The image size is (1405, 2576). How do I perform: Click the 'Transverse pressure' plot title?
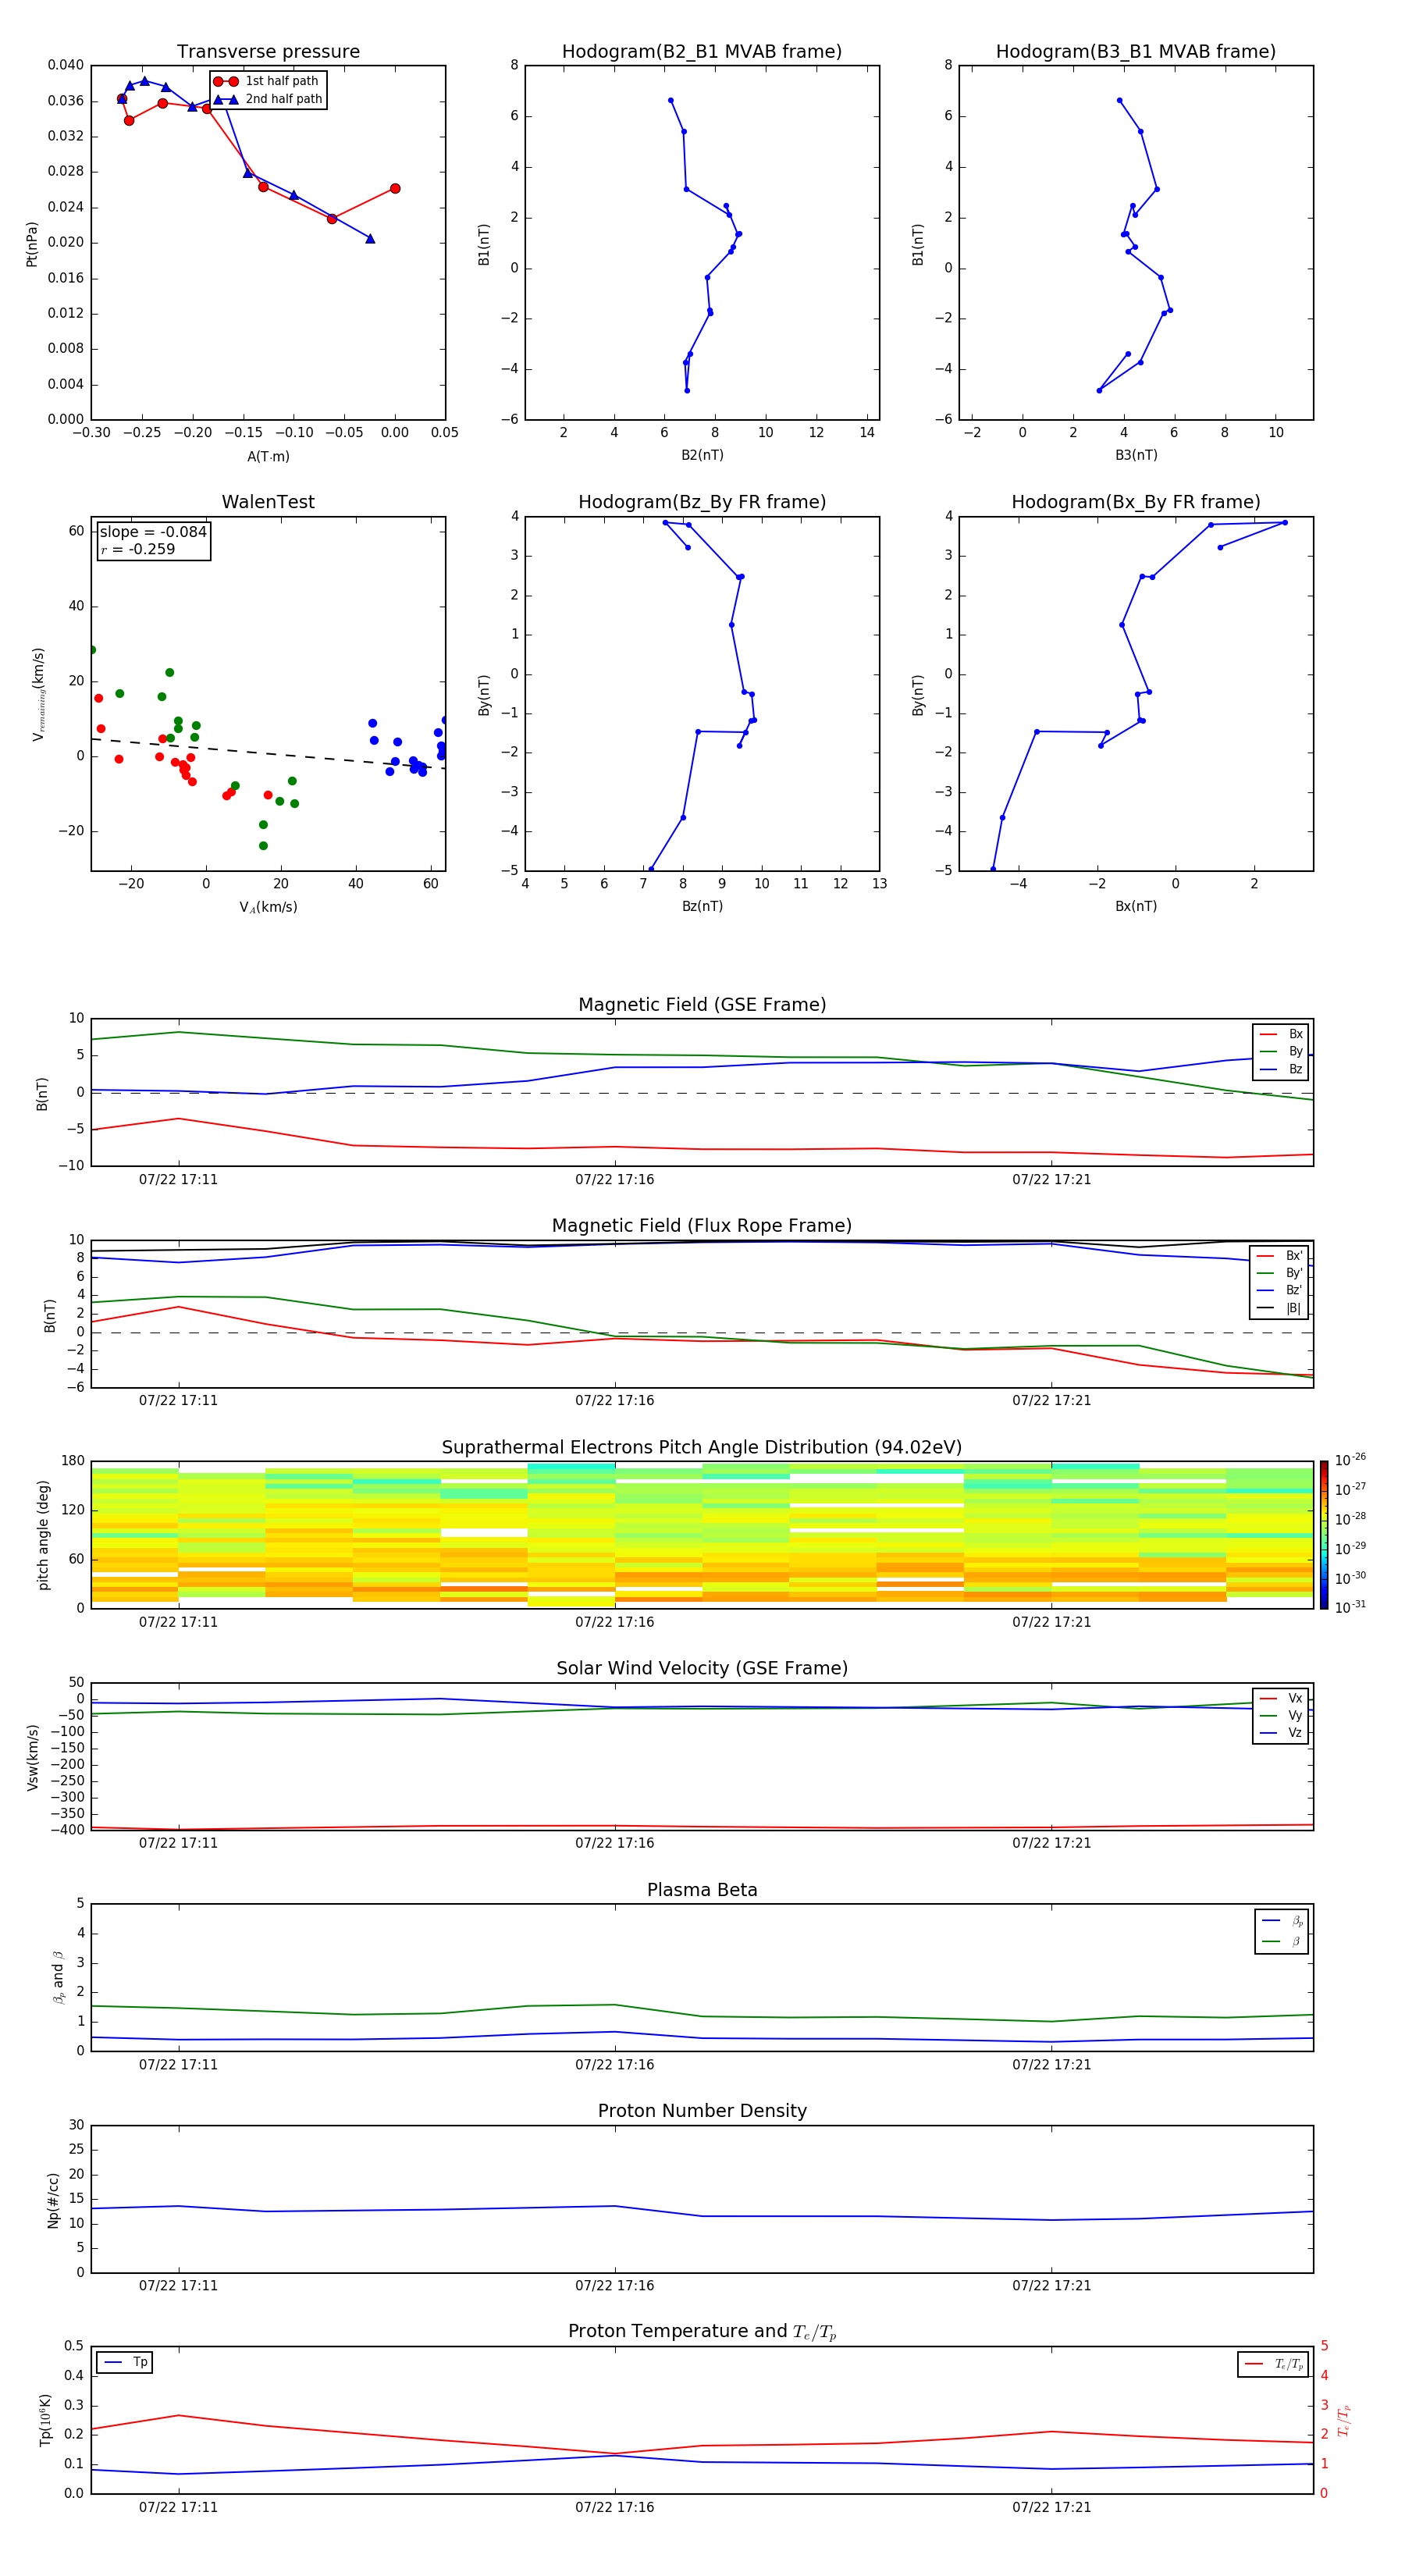[x=268, y=52]
